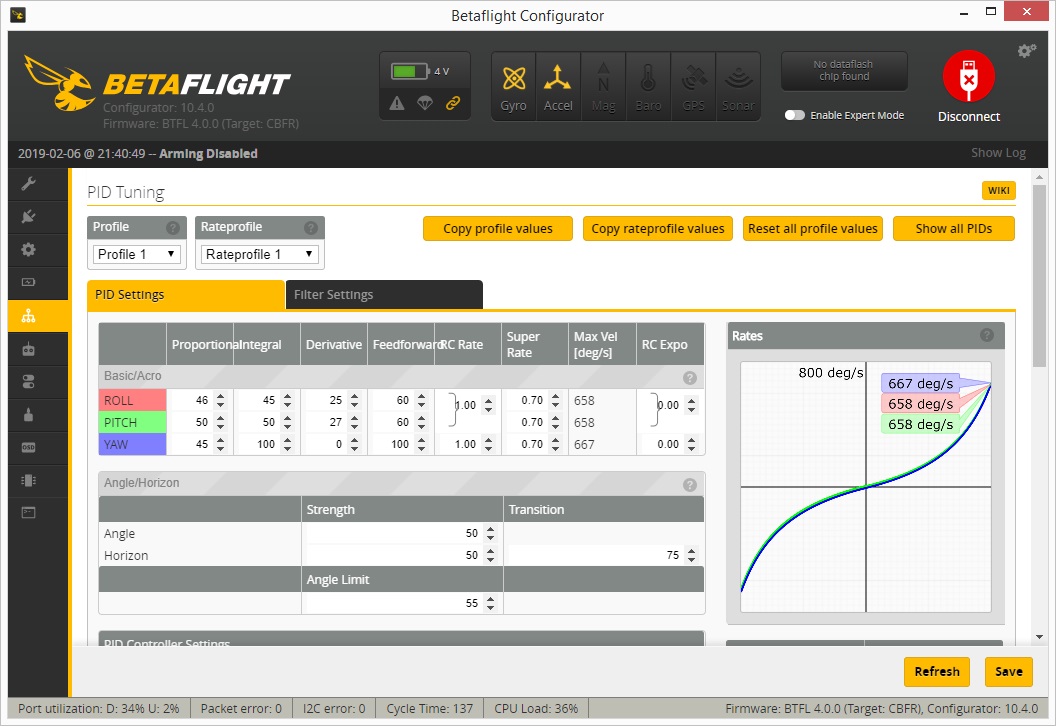Open the Motors sidebar icon
This screenshot has width=1056, height=726.
tap(28, 414)
